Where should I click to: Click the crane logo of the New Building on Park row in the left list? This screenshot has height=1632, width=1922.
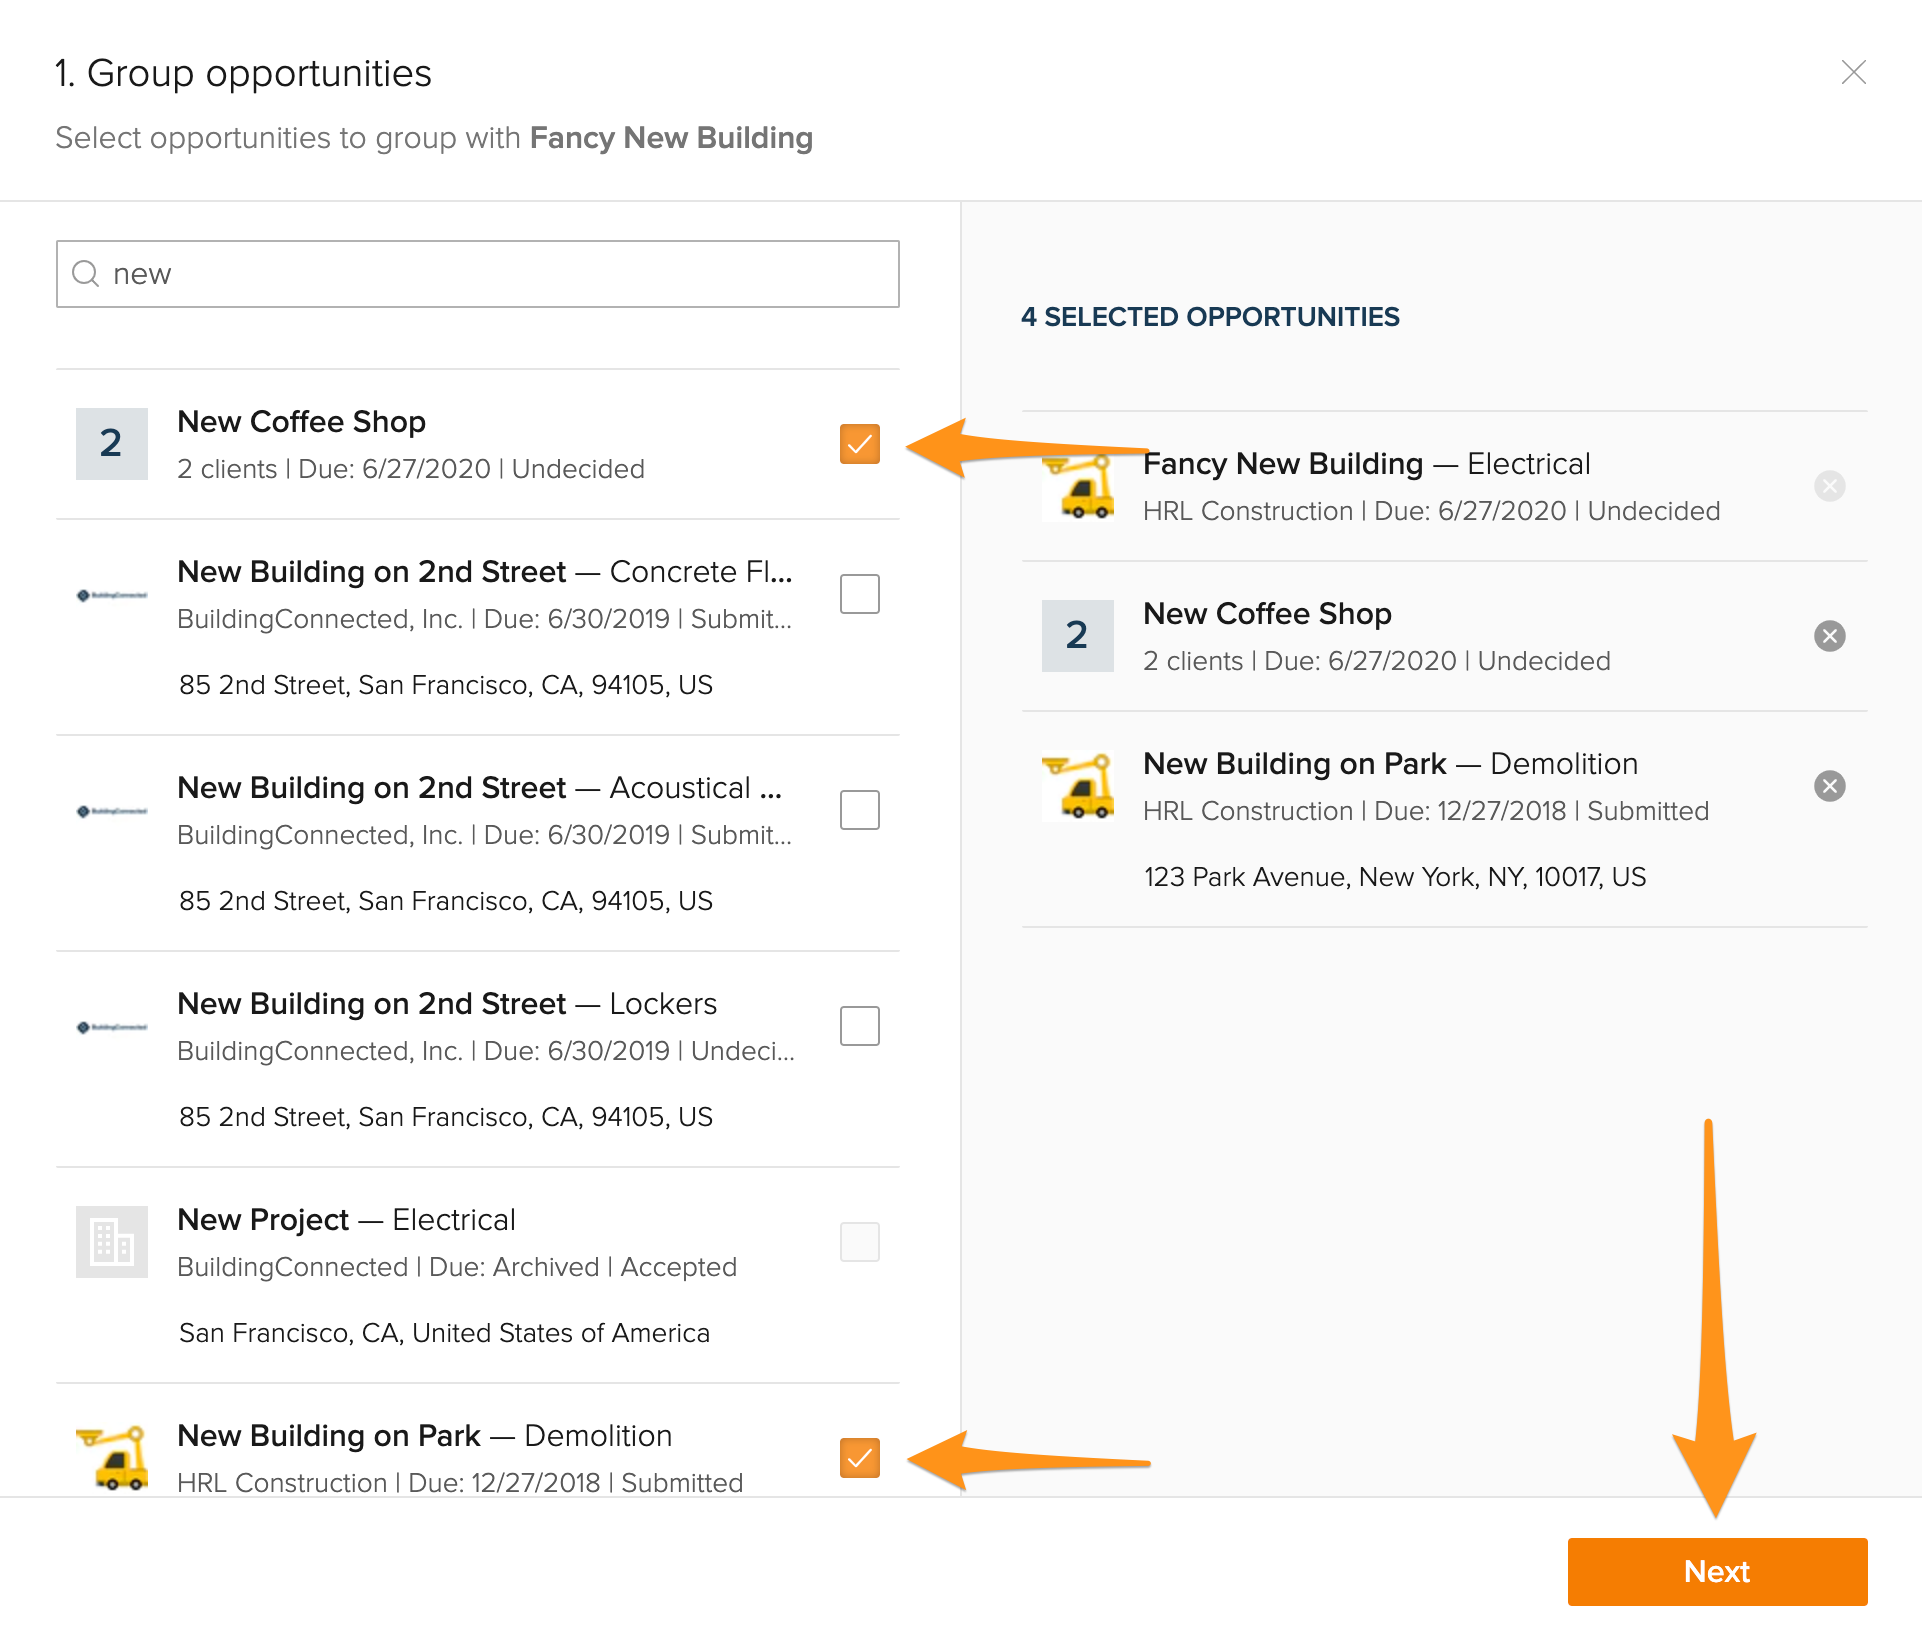[x=111, y=1458]
